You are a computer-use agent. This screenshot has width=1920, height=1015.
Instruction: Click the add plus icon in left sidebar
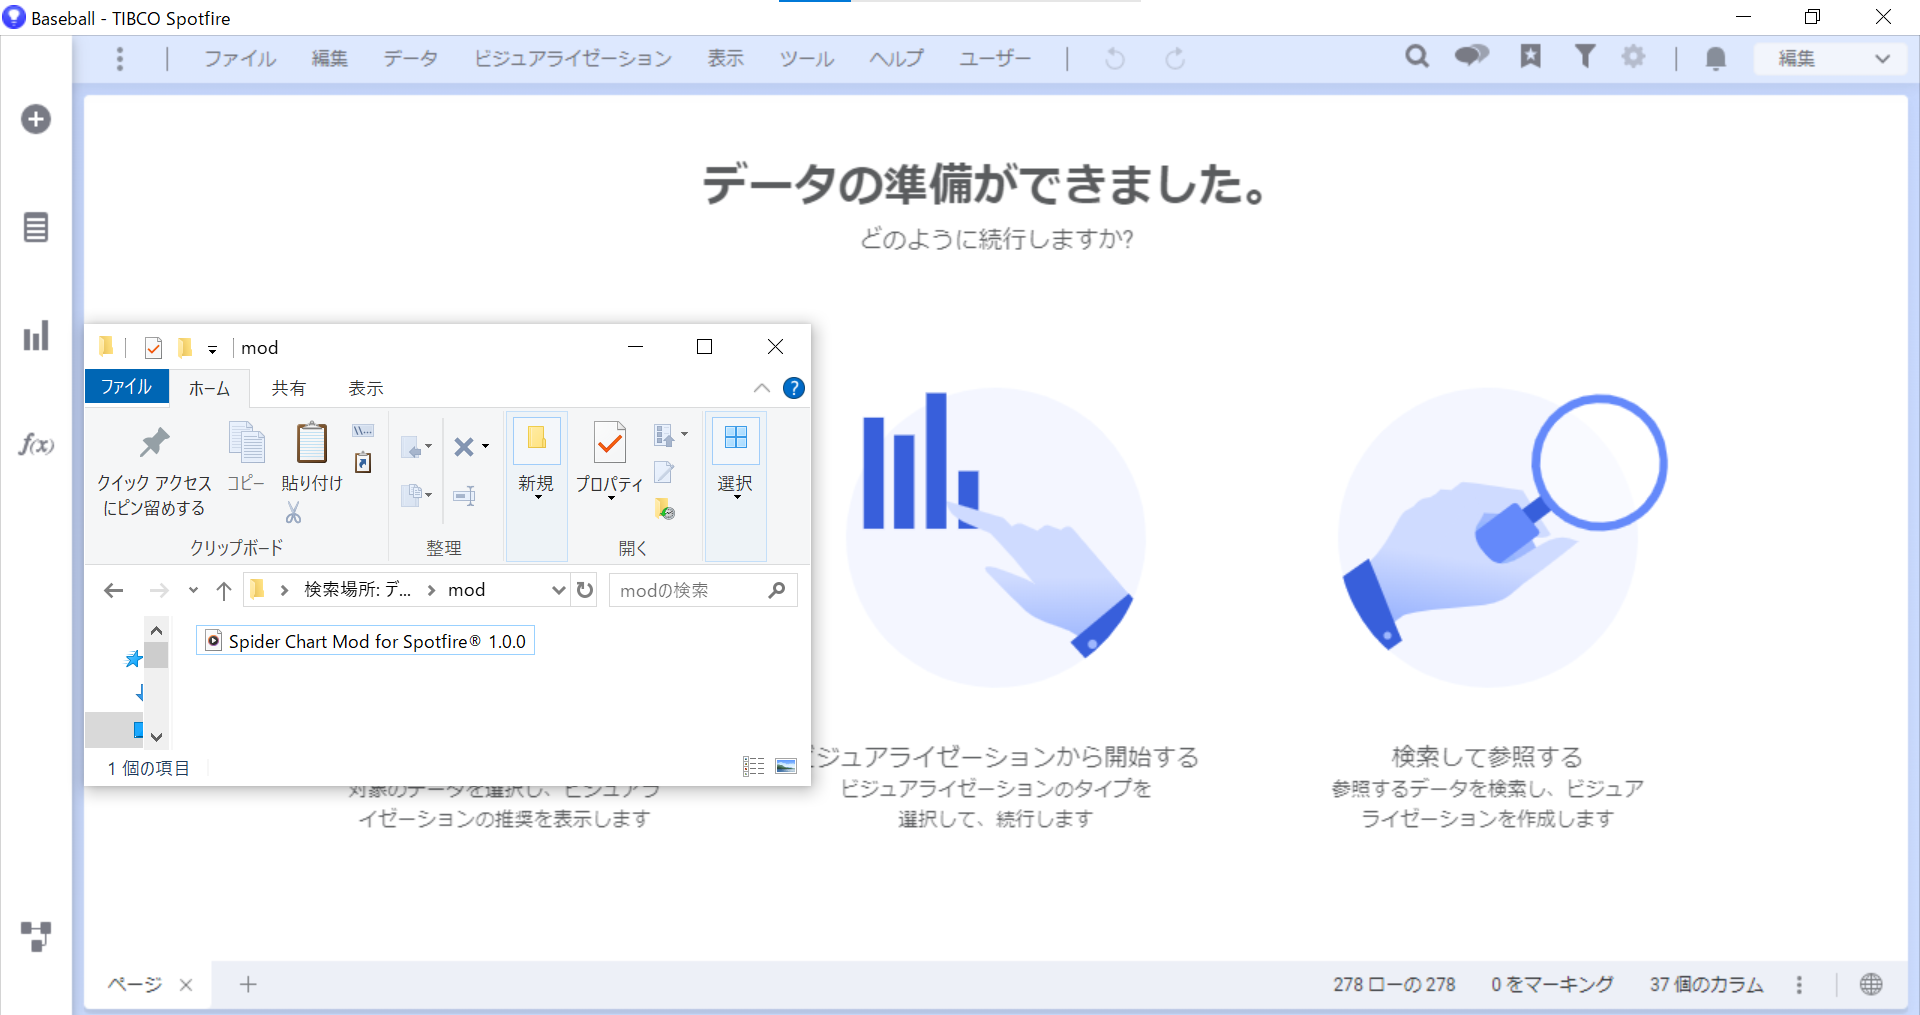click(x=36, y=120)
